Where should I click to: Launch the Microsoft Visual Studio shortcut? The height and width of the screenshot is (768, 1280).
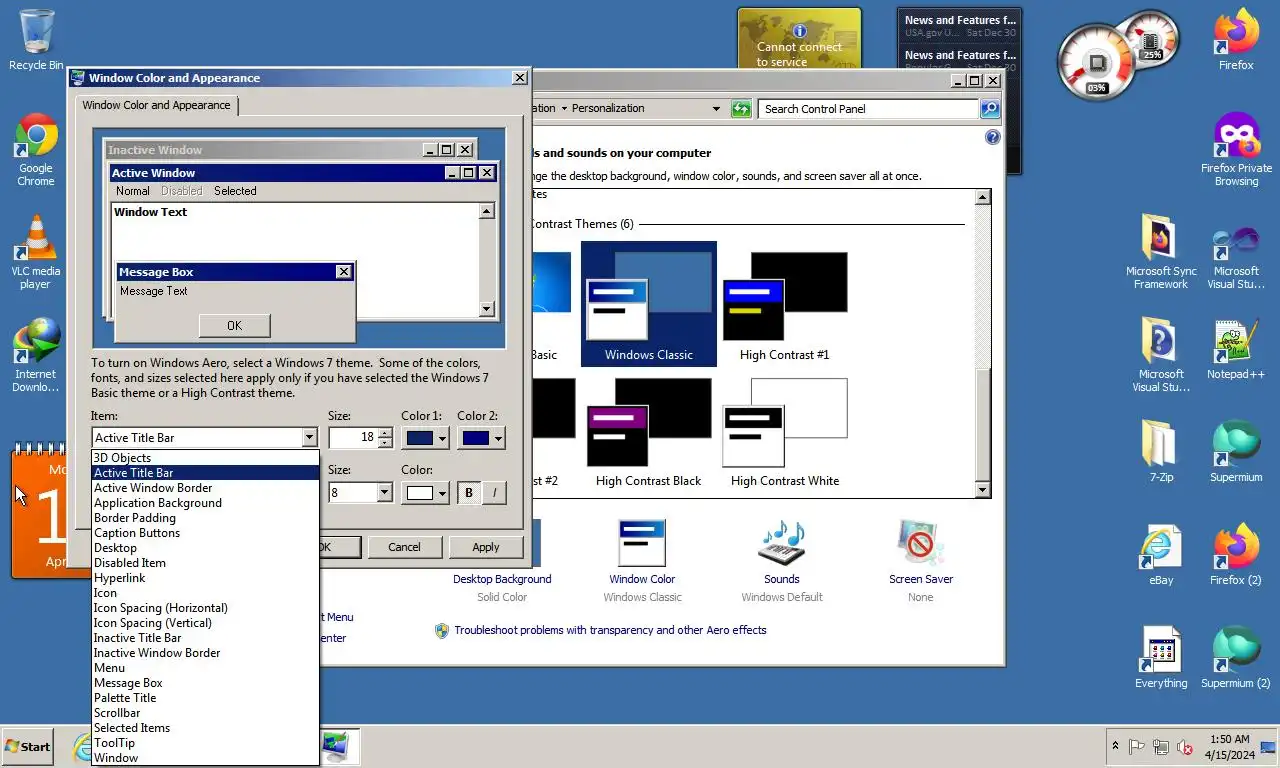tap(1236, 250)
